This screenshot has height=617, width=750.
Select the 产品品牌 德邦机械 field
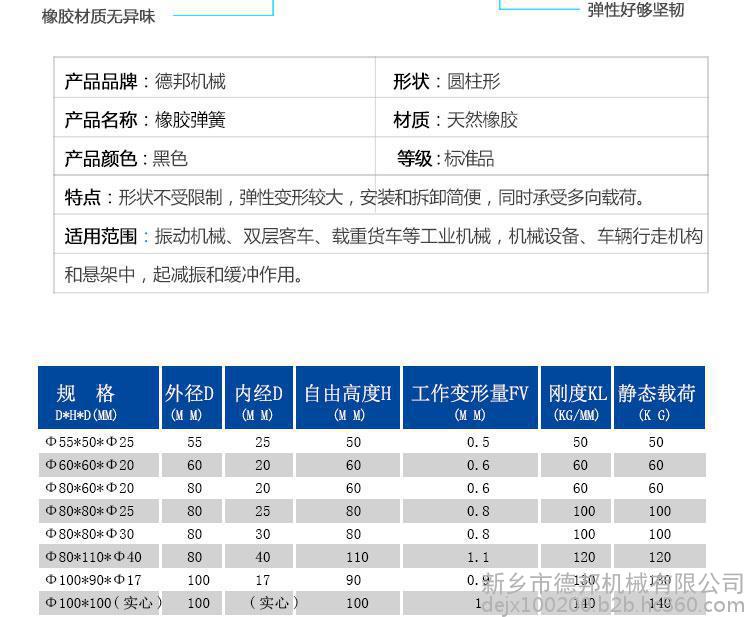145,82
